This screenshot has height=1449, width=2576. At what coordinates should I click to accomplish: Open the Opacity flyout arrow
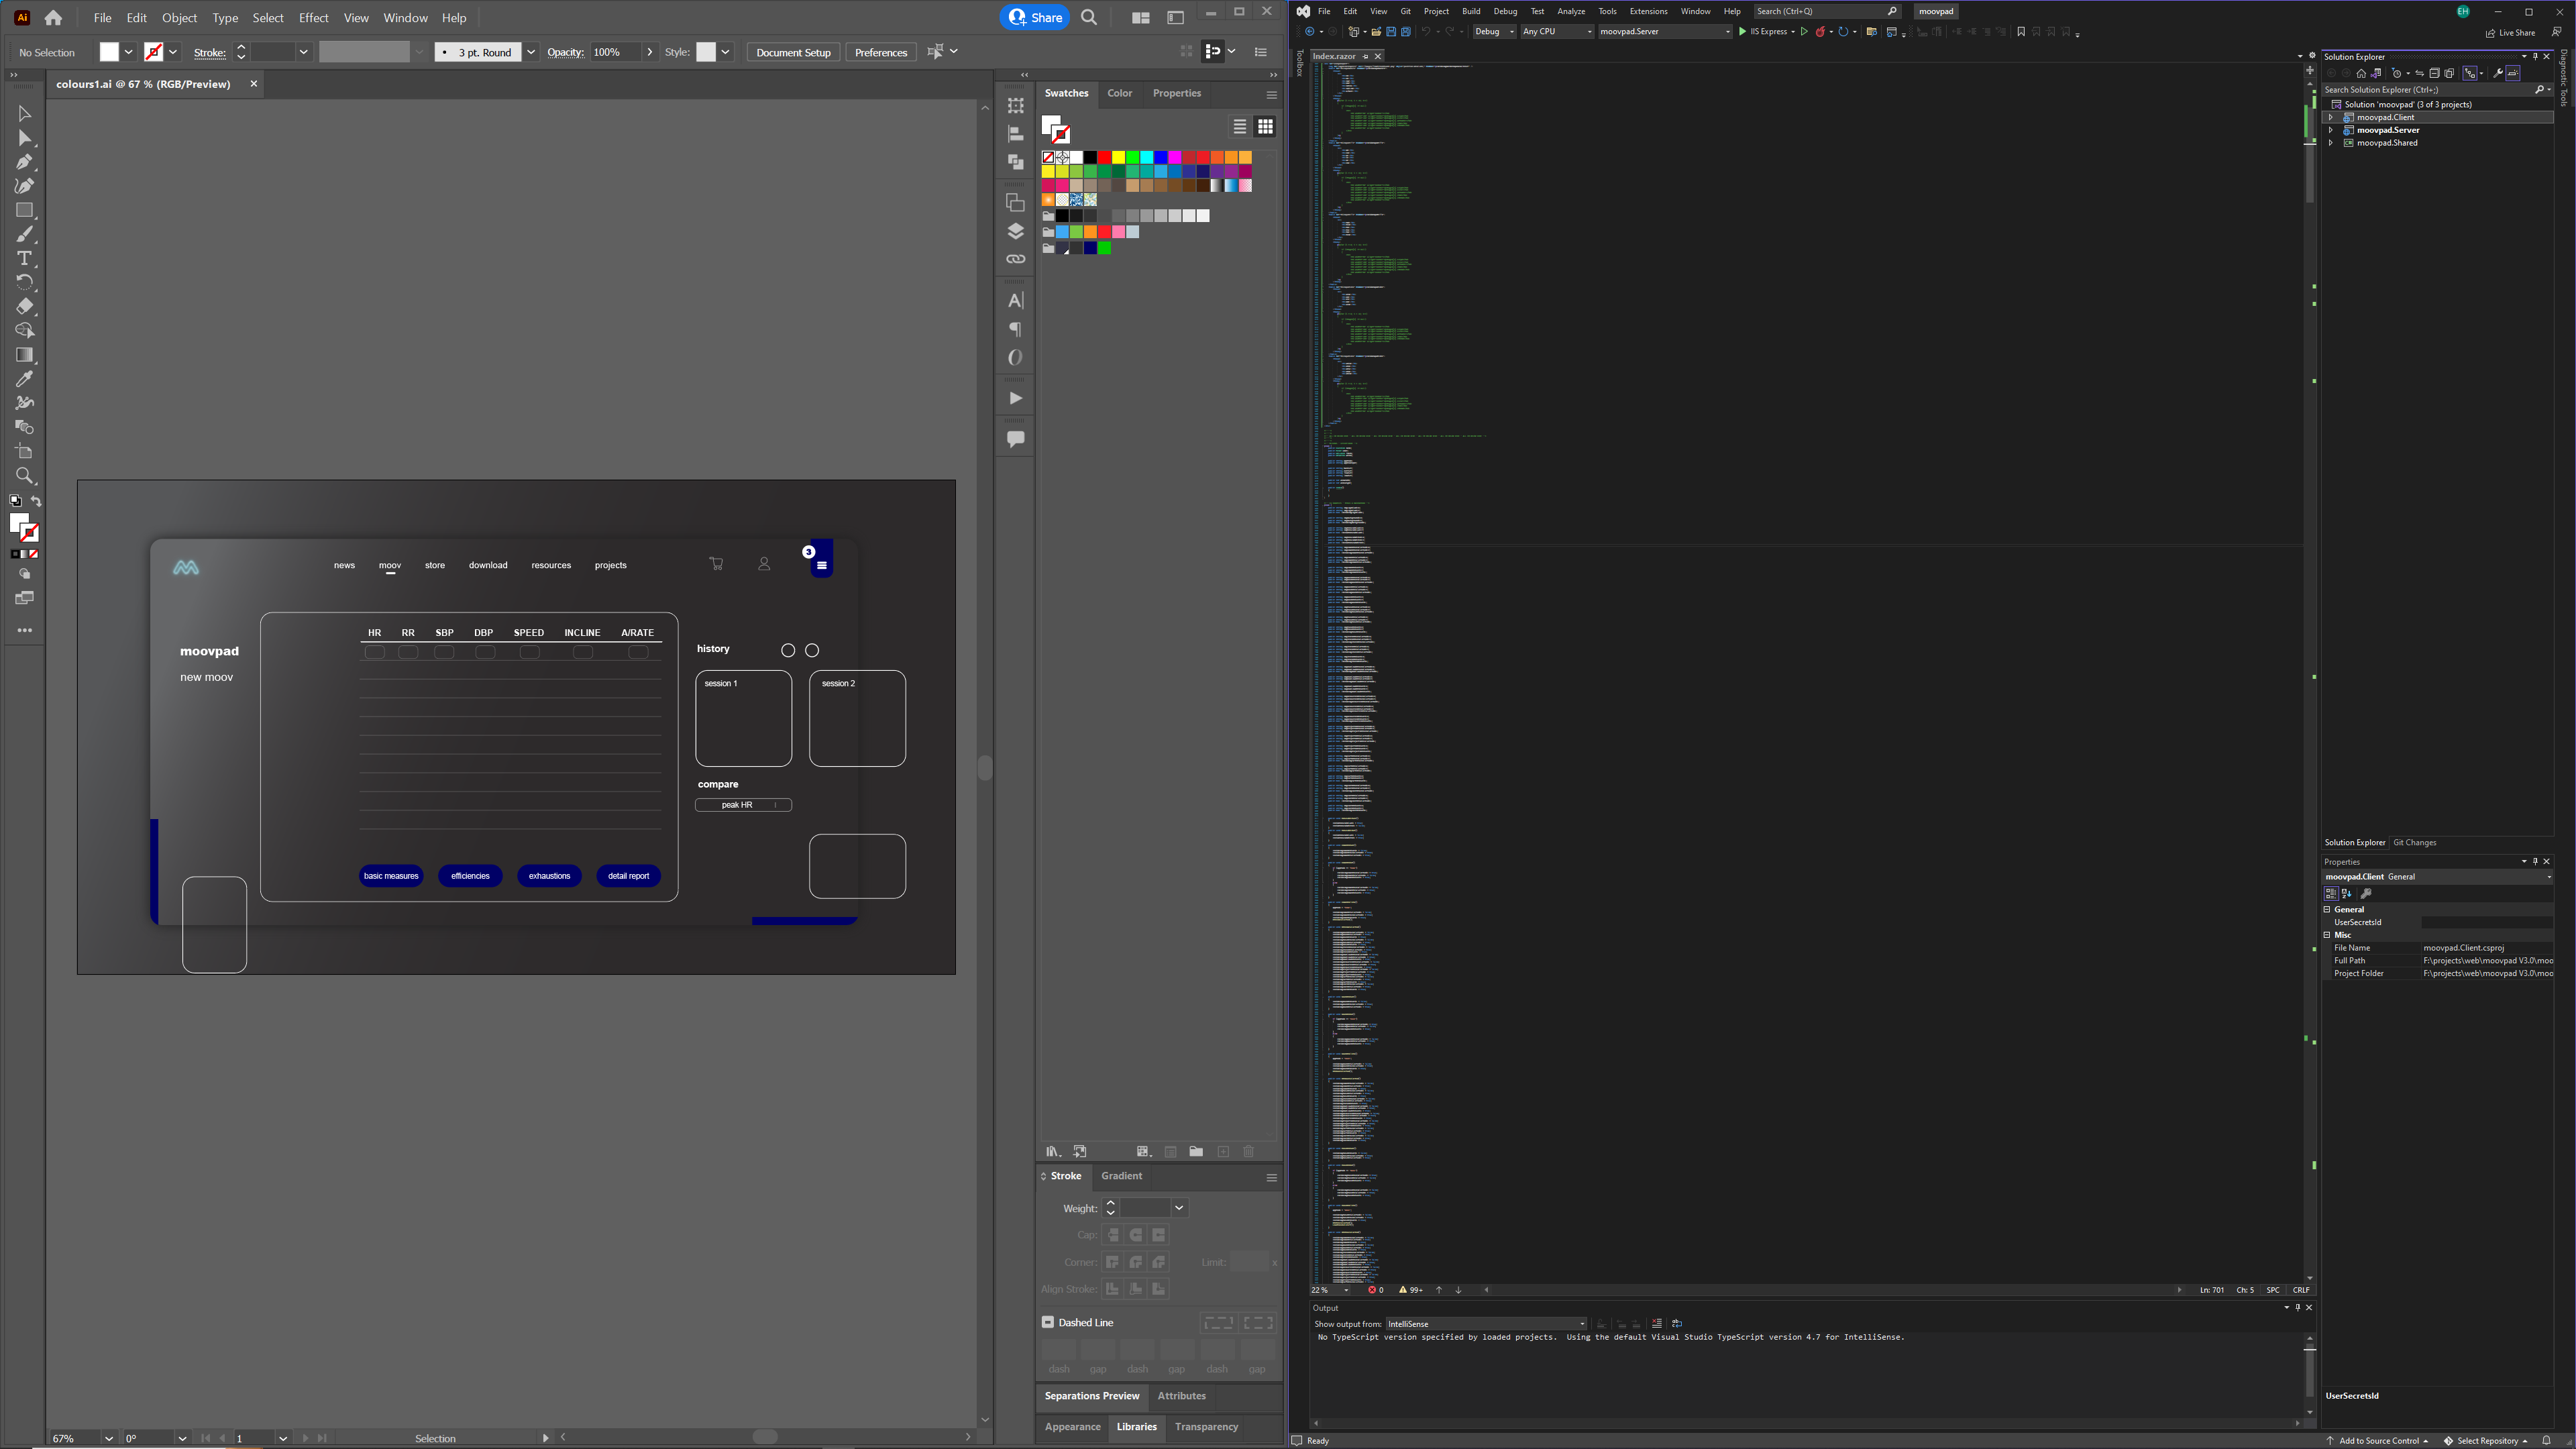pos(650,52)
